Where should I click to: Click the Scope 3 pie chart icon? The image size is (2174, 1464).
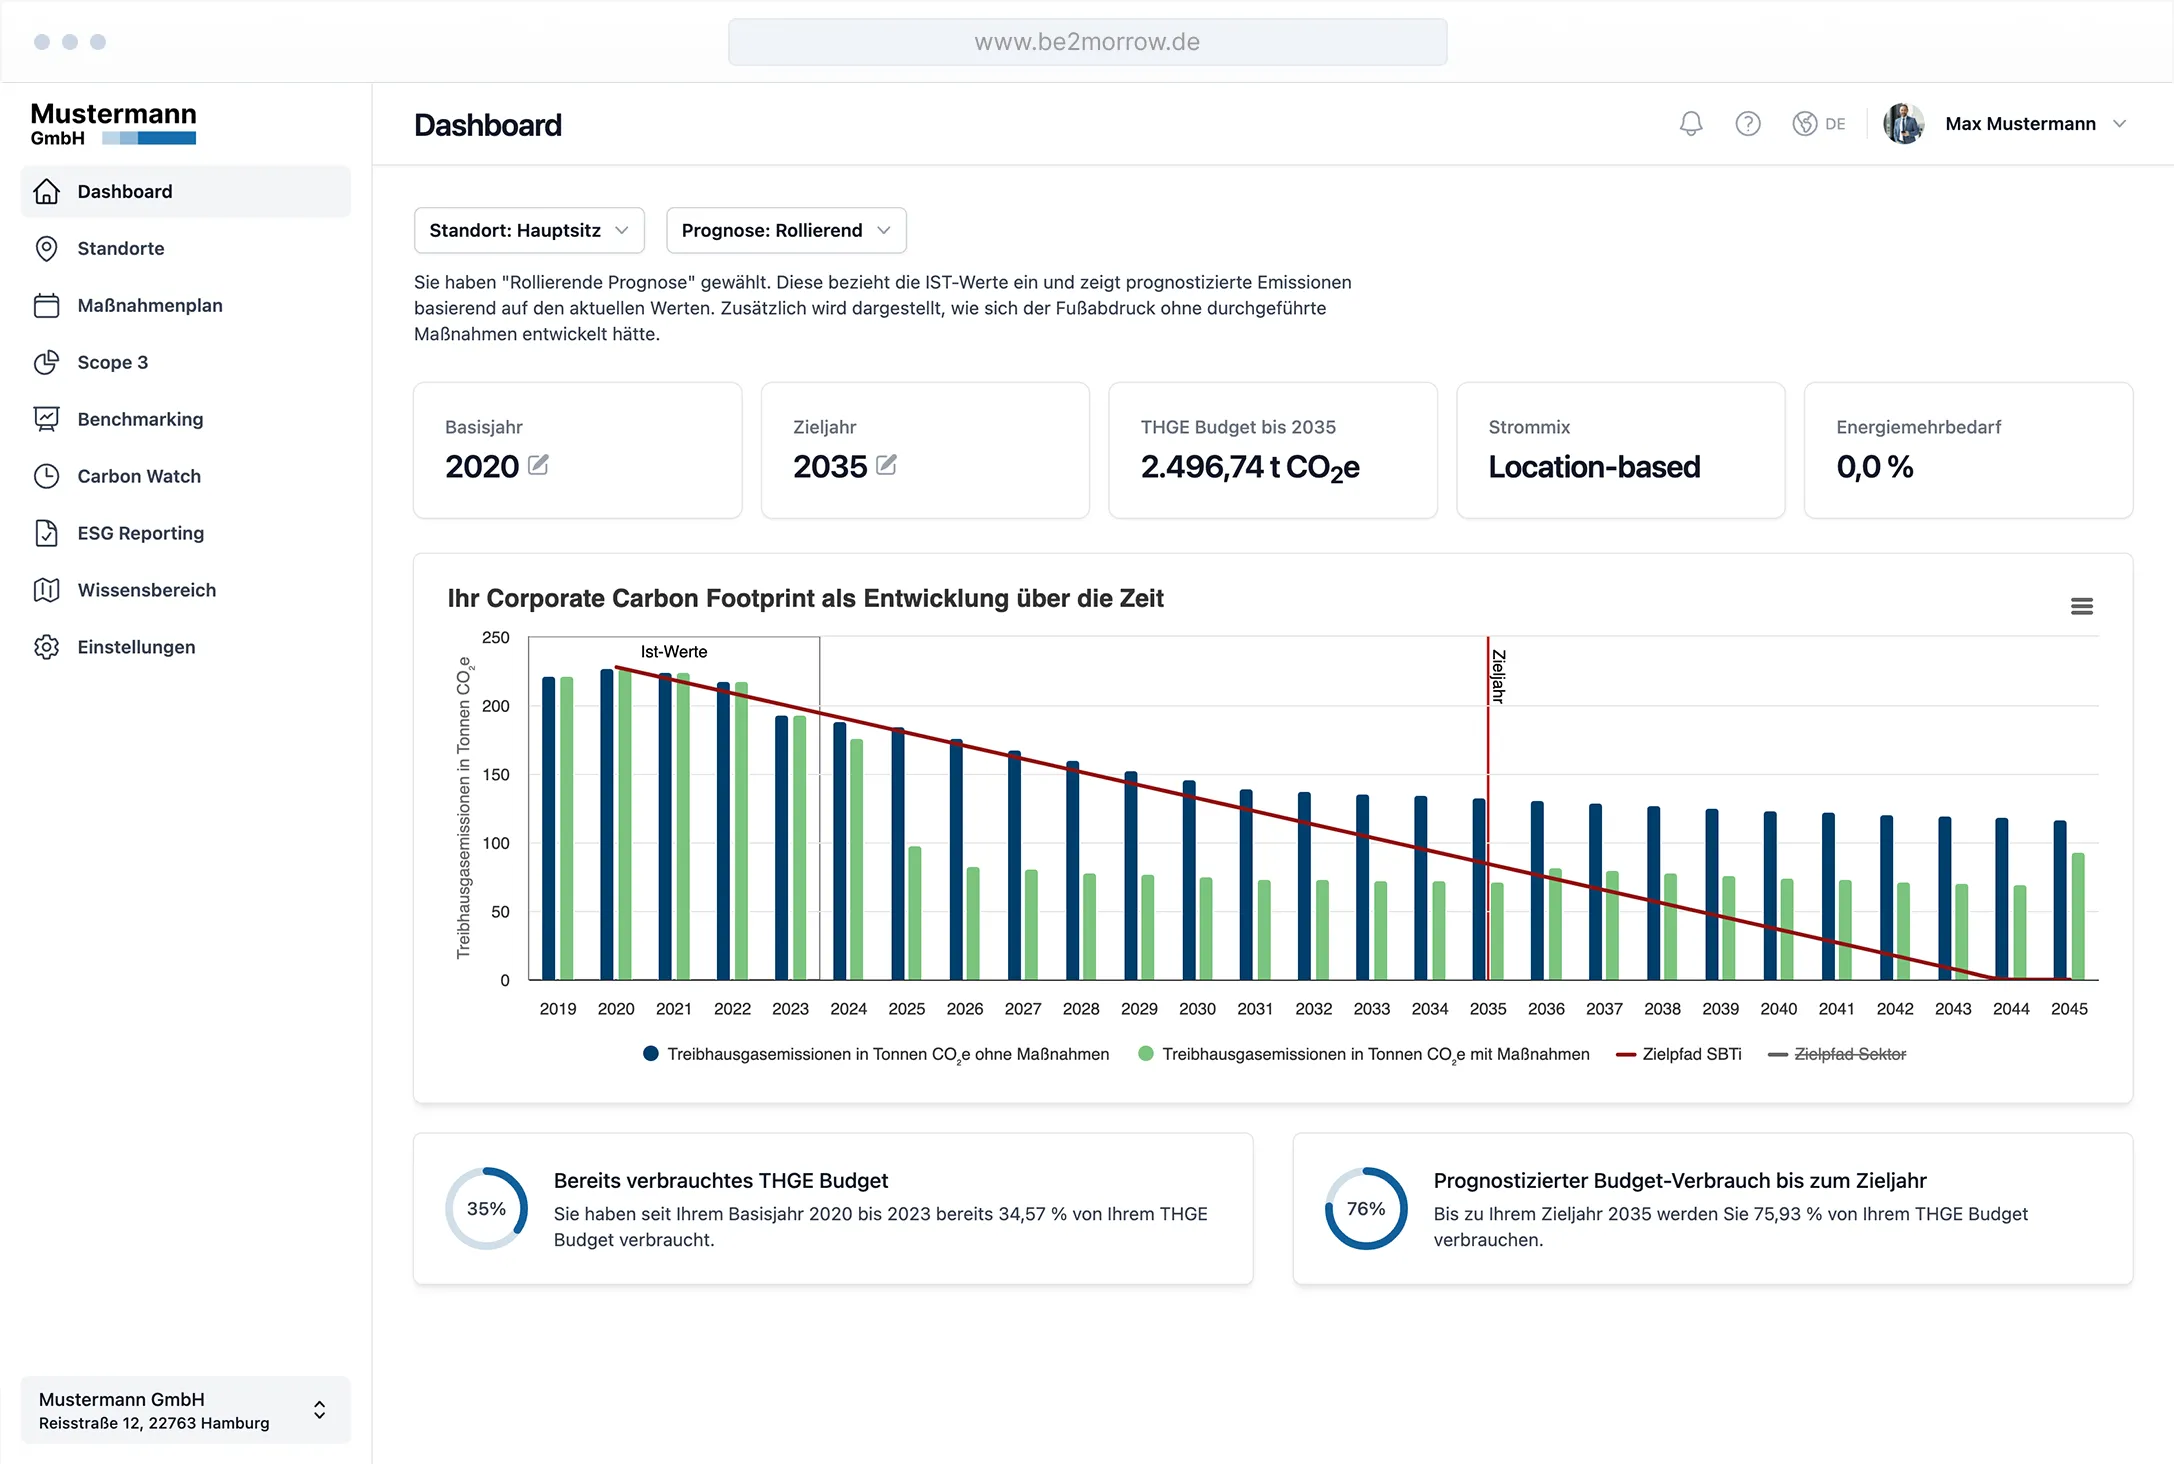[47, 362]
